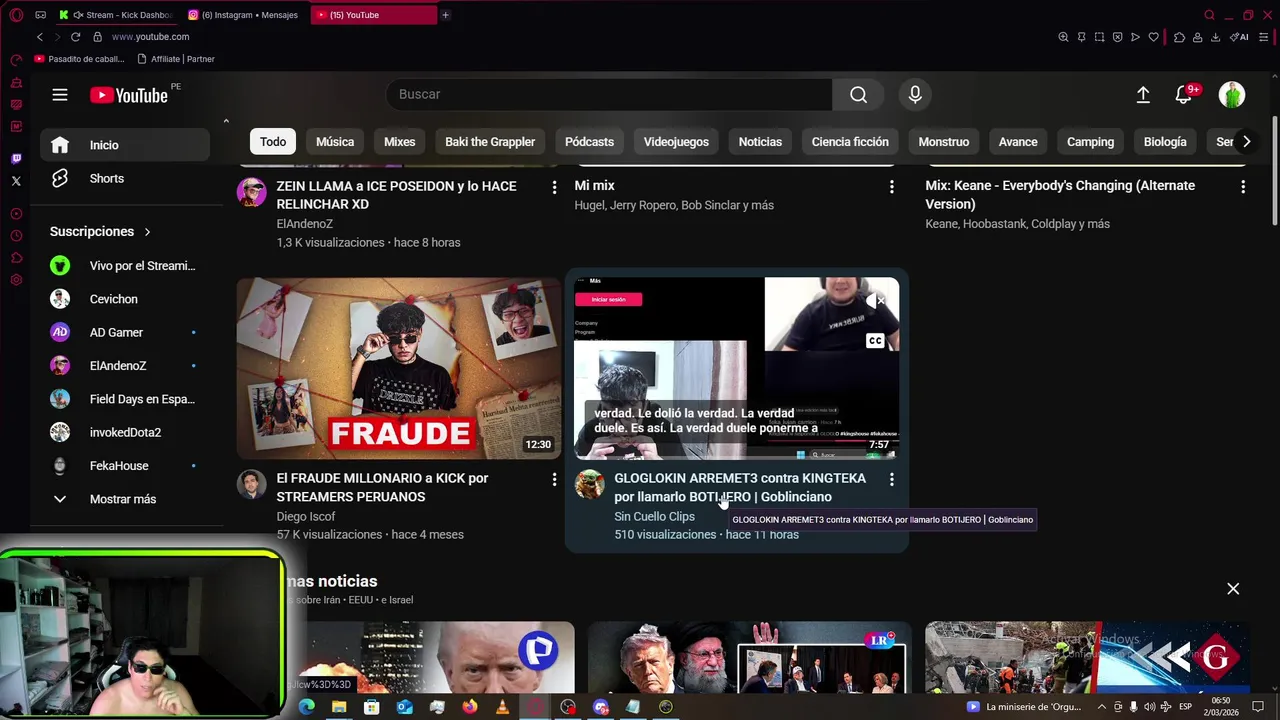Open Opera menu logo button
The height and width of the screenshot is (720, 1280).
pos(16,15)
